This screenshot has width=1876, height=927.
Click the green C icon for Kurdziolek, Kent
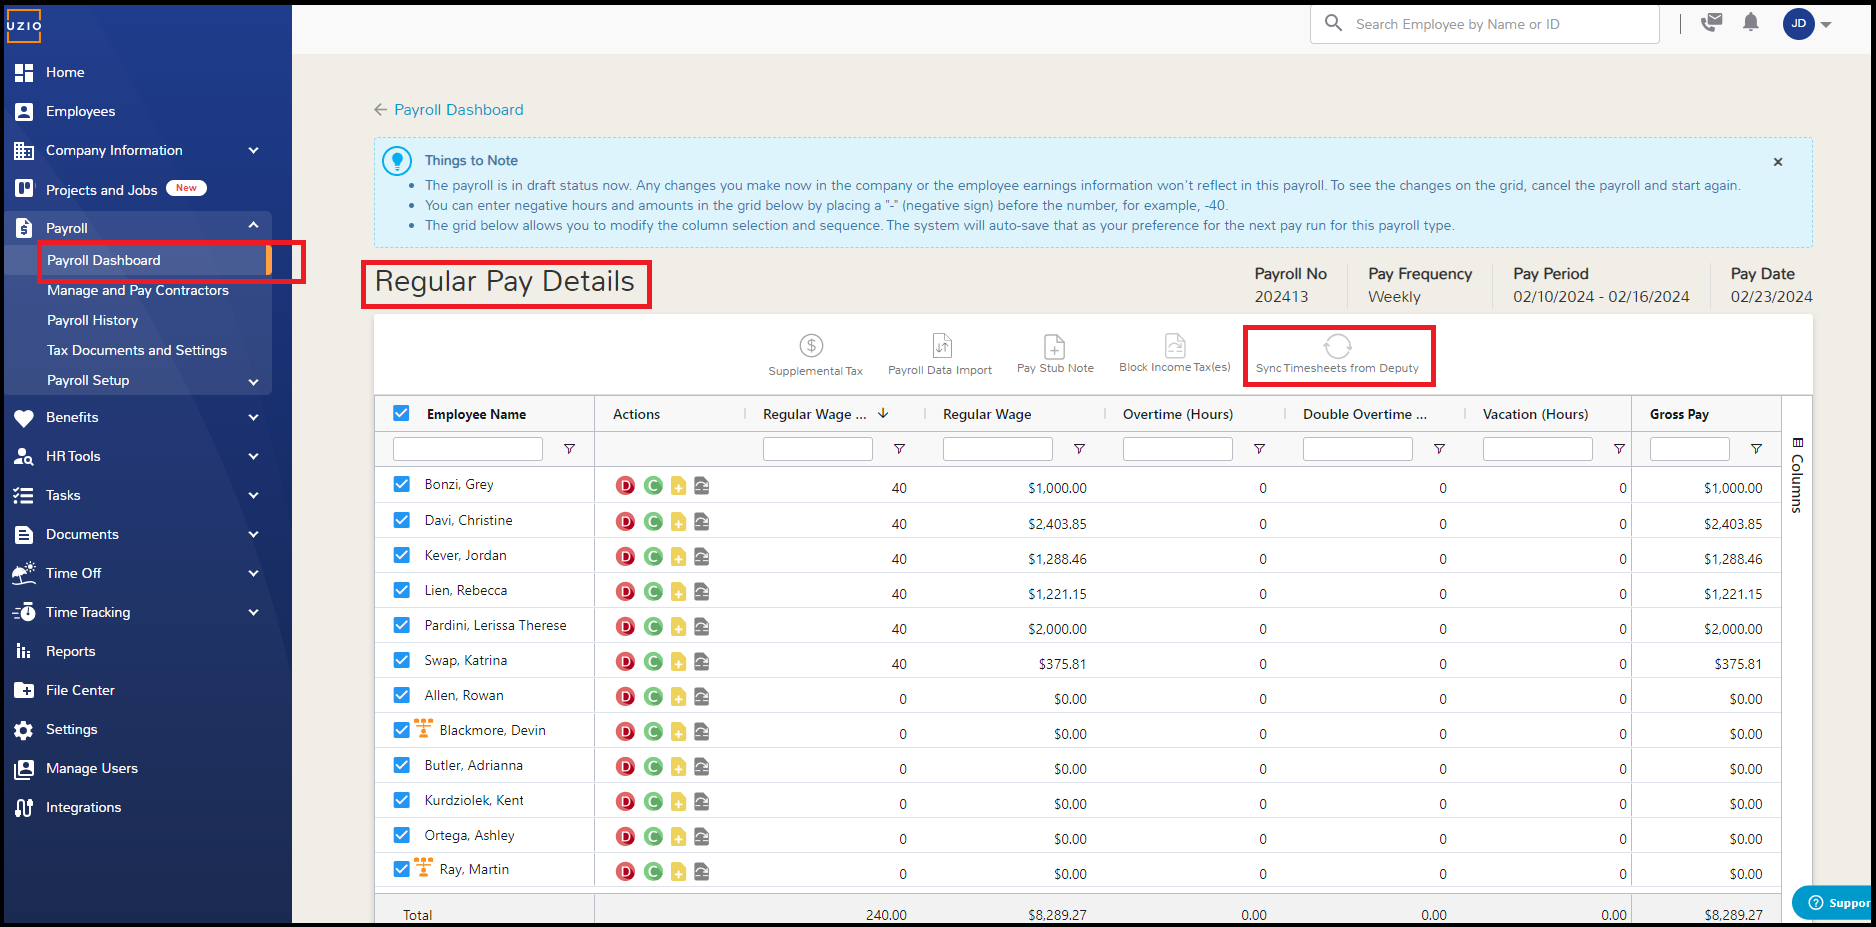[653, 802]
